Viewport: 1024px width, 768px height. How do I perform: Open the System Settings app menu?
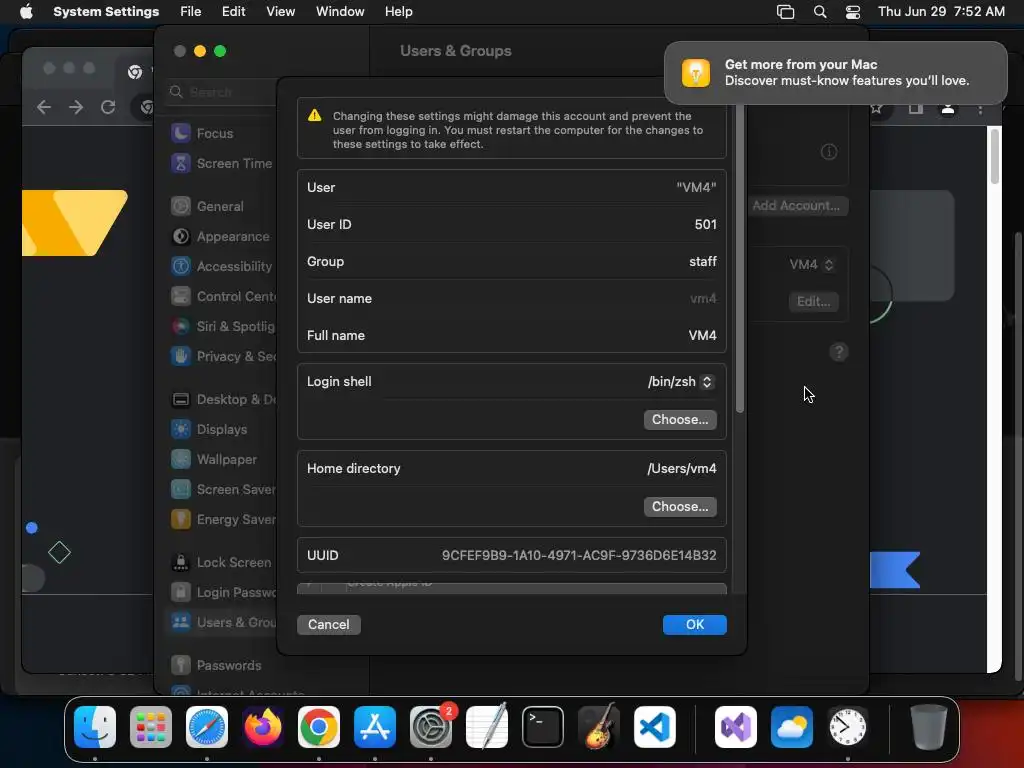(x=106, y=12)
